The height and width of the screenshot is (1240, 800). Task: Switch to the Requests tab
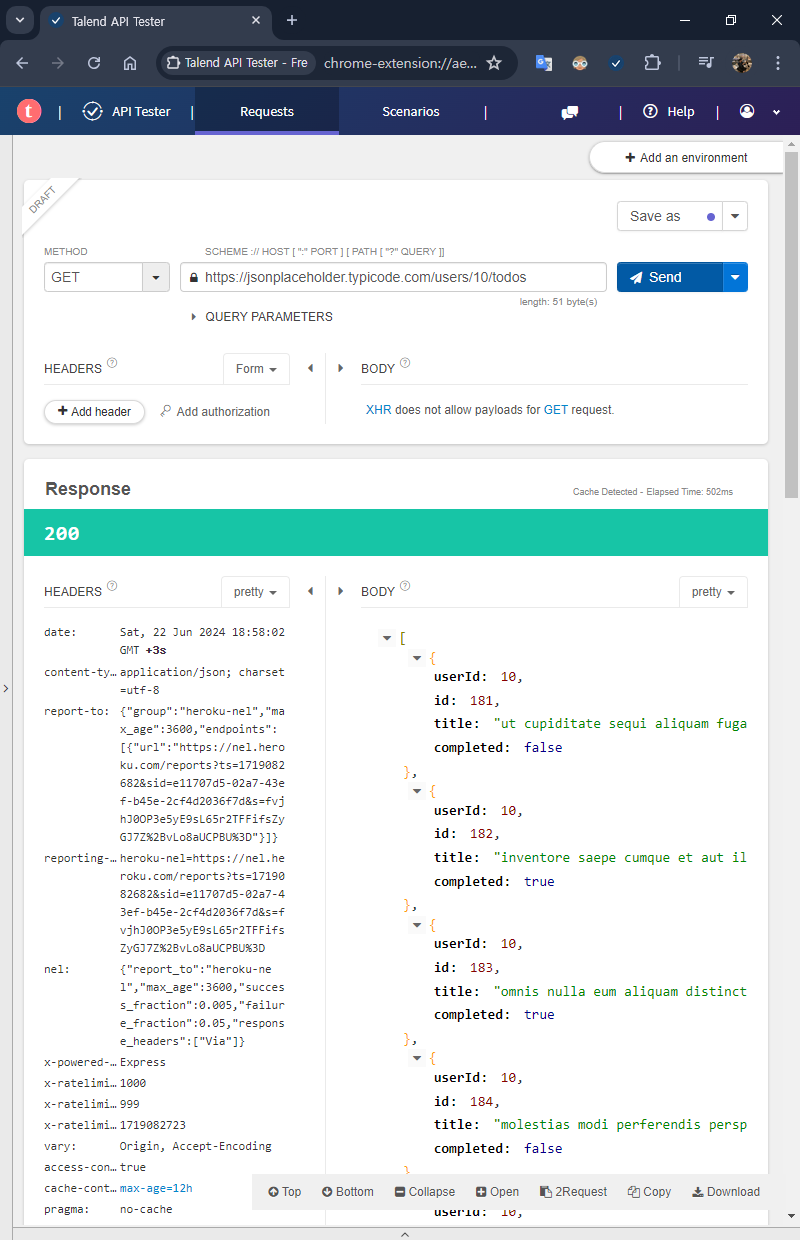point(267,111)
